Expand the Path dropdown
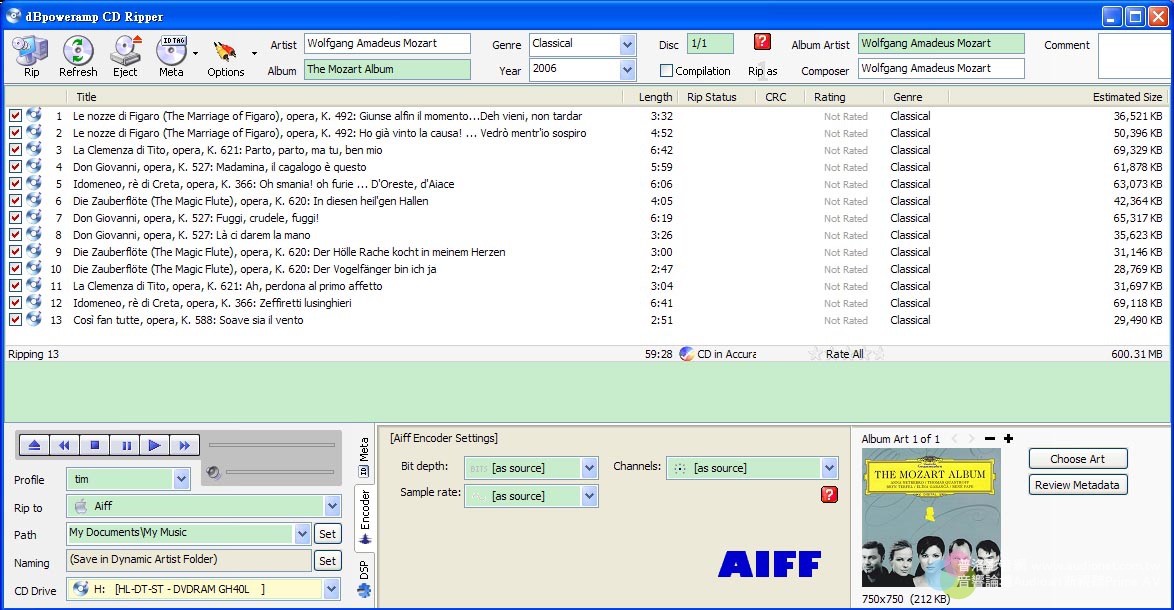This screenshot has width=1174, height=610. (302, 534)
